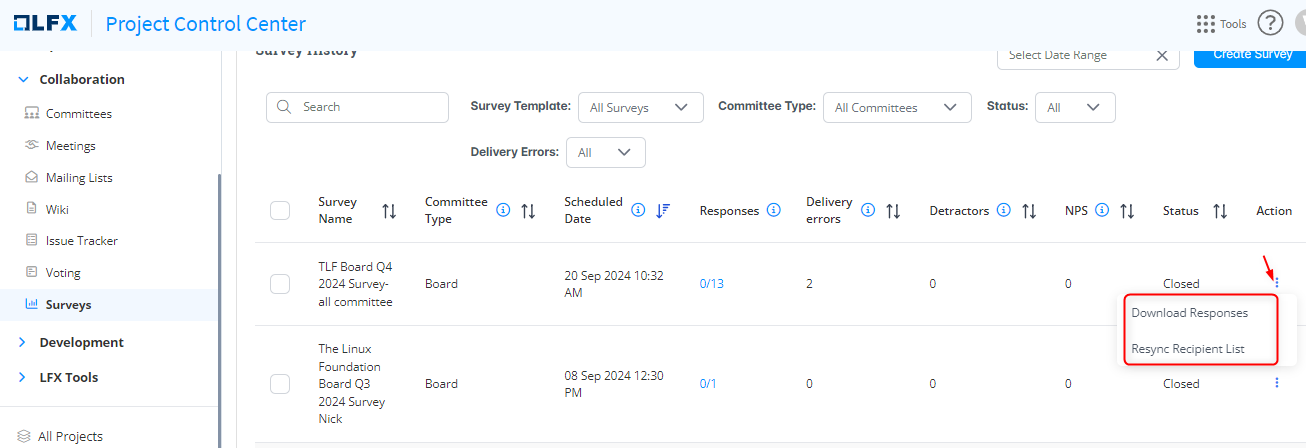
Task: Open the Tools grid icon
Action: pos(1207,23)
